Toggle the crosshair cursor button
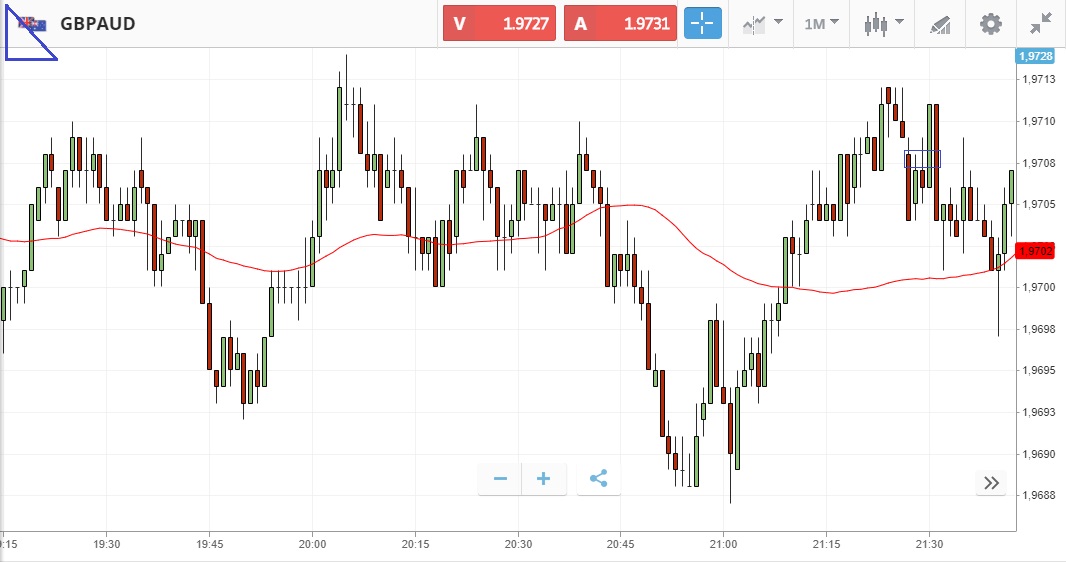 tap(703, 24)
